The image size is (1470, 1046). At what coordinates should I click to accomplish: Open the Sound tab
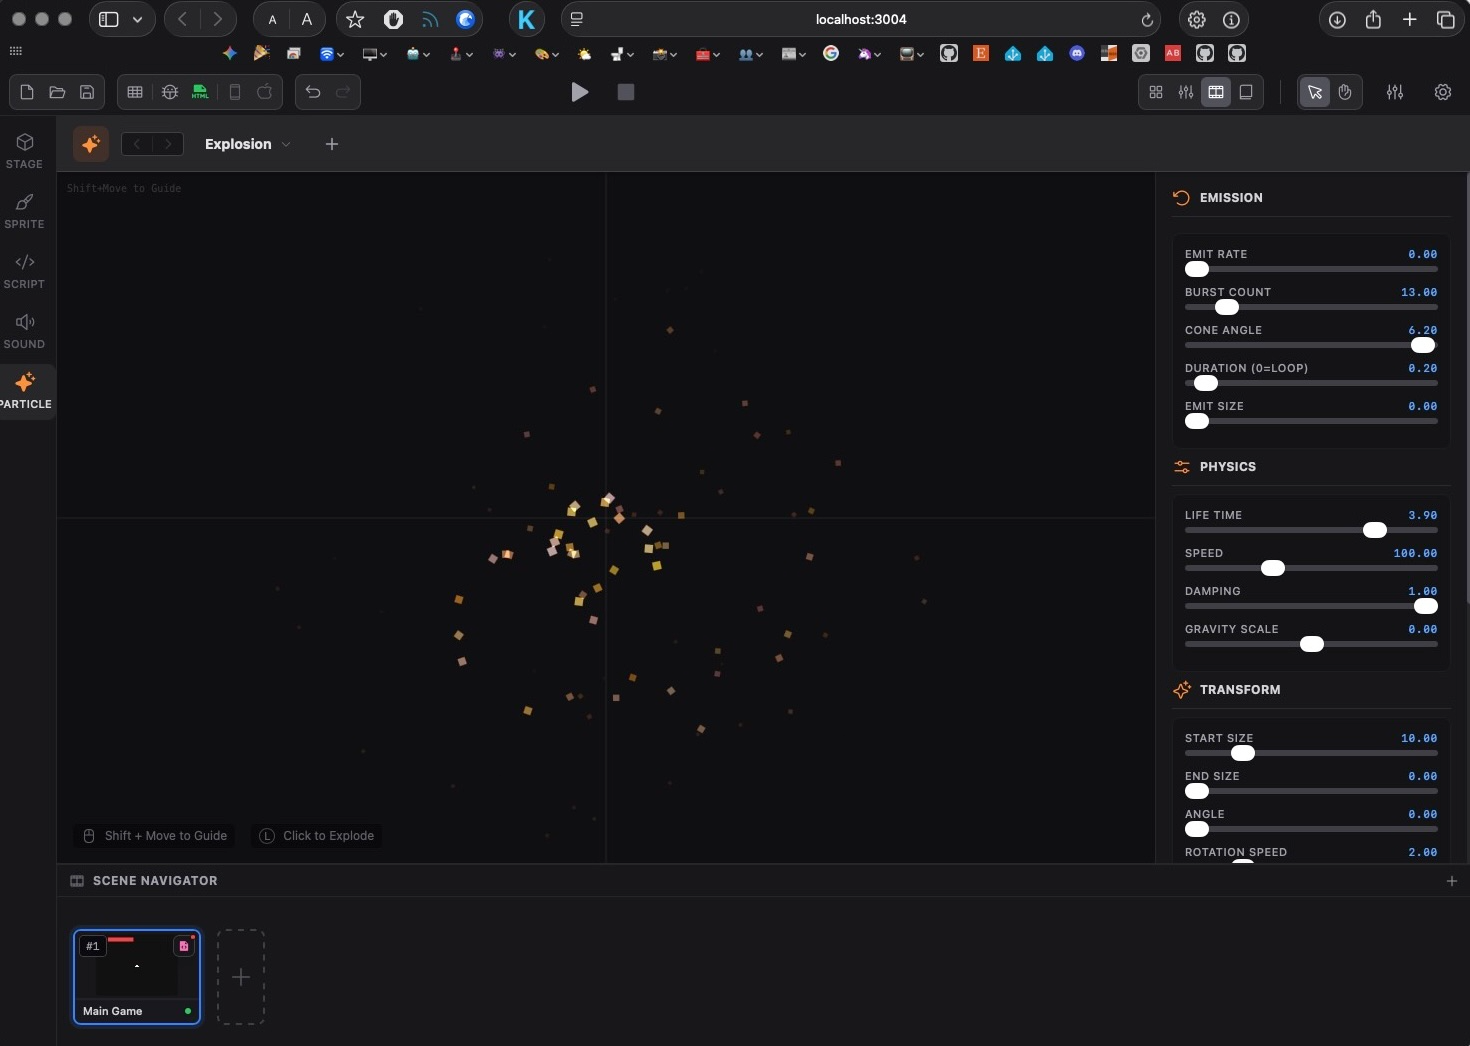25,331
